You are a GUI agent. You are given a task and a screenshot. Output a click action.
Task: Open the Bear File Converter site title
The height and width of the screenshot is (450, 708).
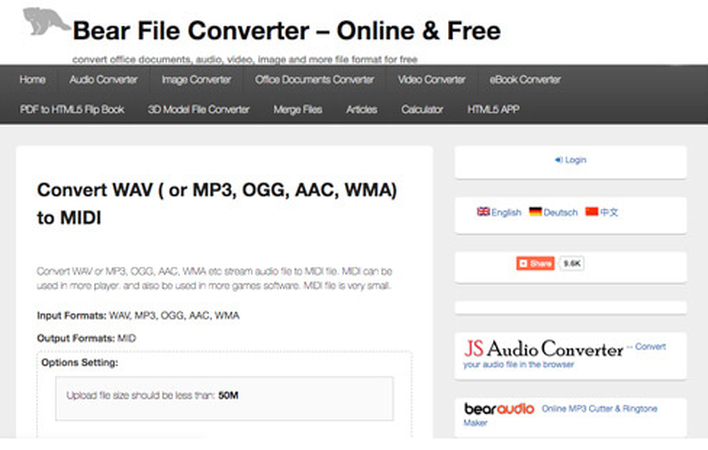point(286,31)
